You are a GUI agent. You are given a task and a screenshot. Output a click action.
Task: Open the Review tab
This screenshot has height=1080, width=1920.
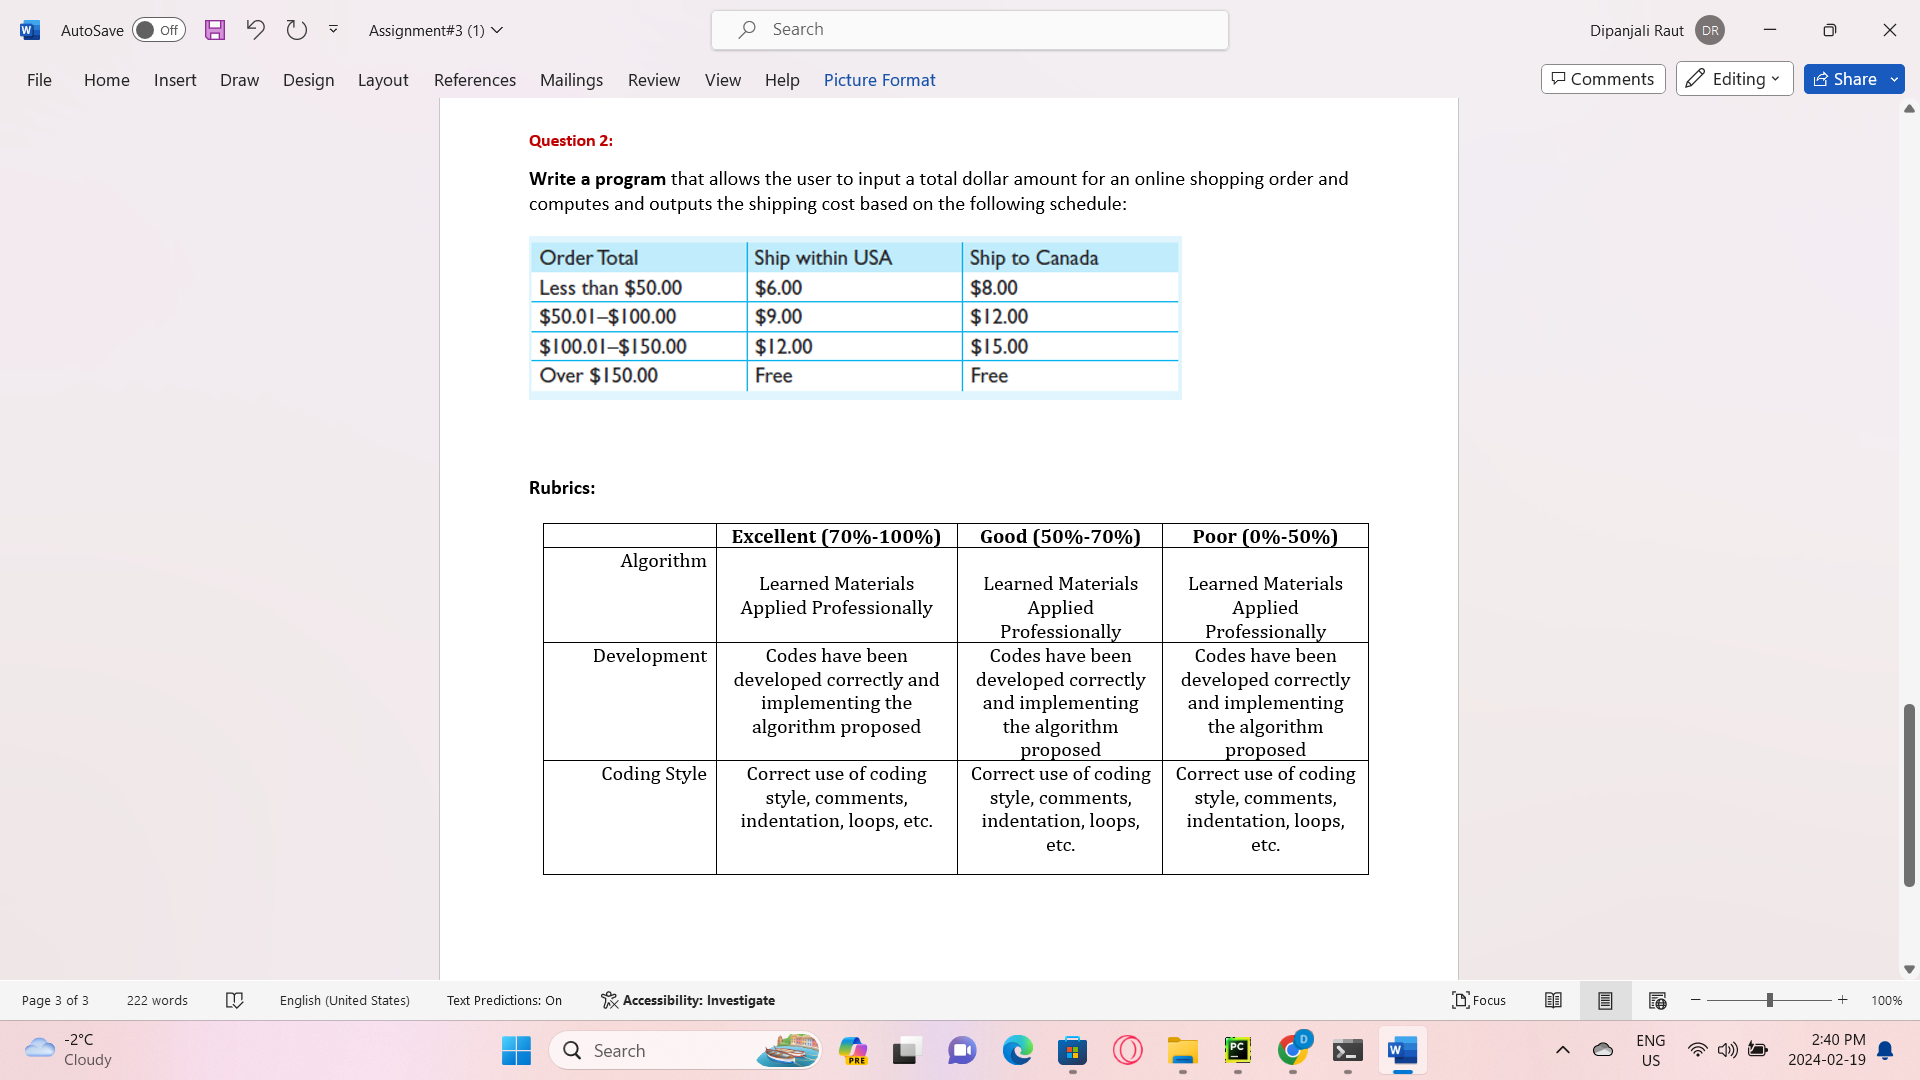654,80
